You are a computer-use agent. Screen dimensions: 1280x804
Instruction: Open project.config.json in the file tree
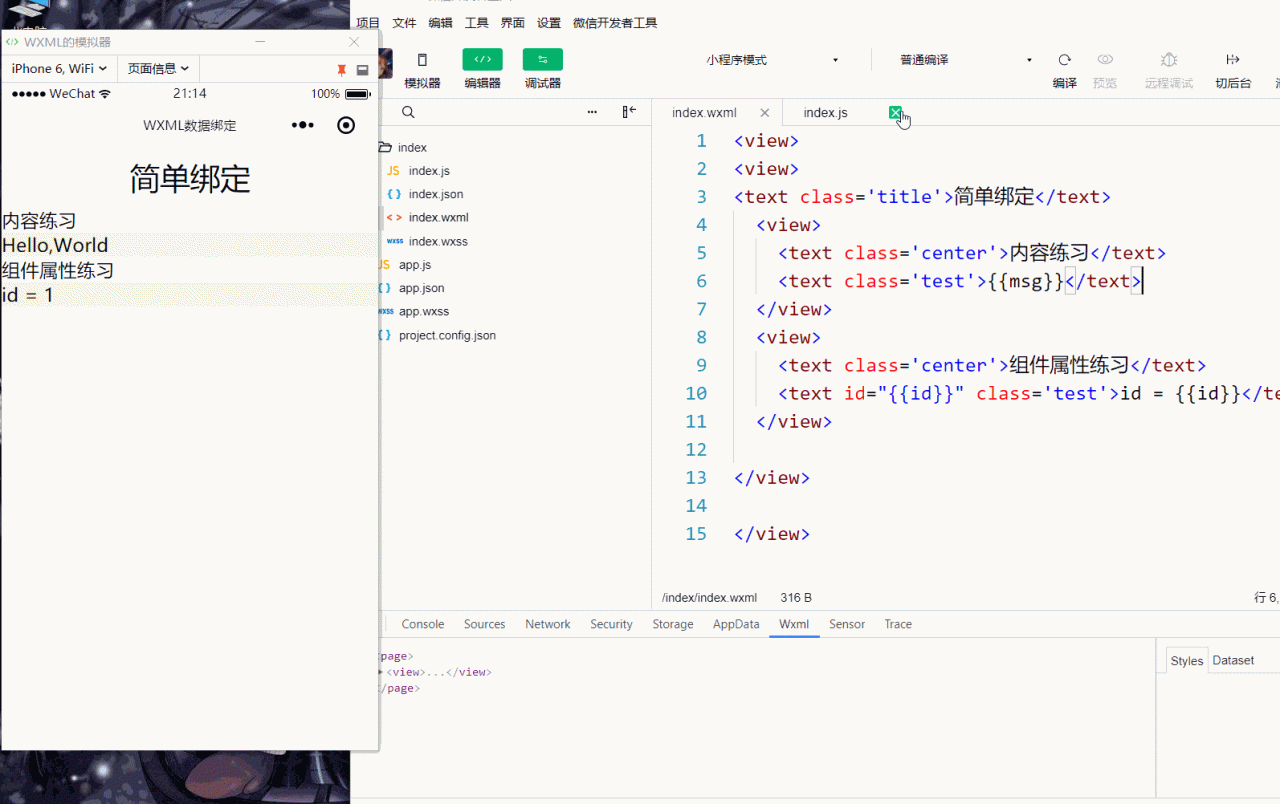click(x=447, y=335)
